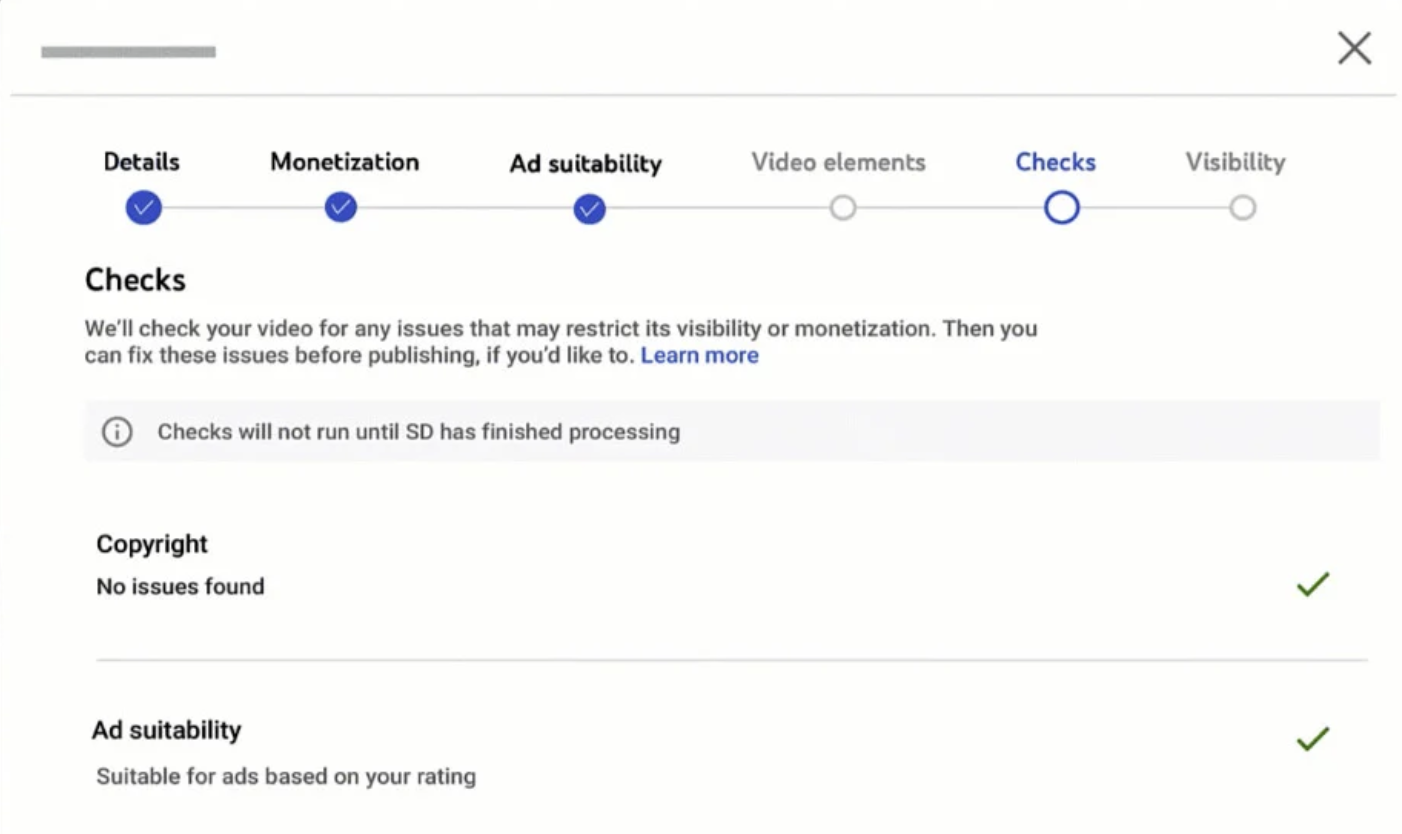Click the Video elements step circle
The width and height of the screenshot is (1402, 834).
pyautogui.click(x=843, y=208)
